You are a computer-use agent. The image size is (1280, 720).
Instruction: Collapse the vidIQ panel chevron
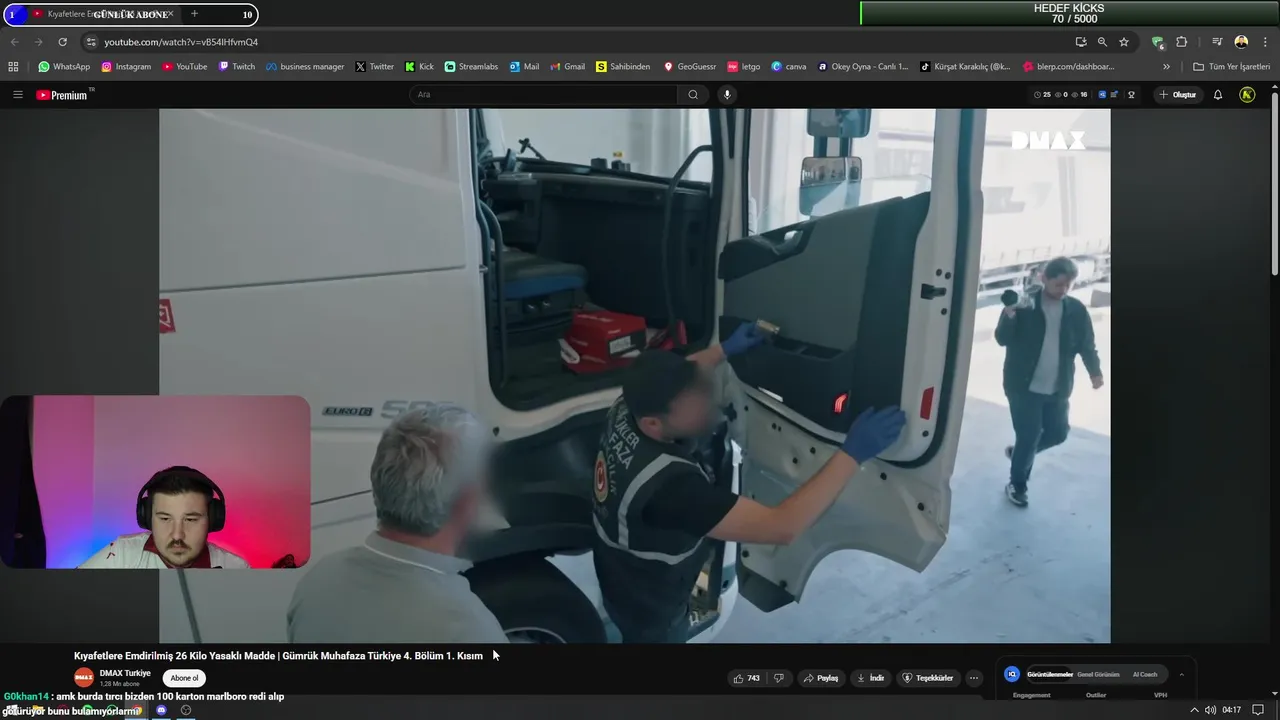[1181, 674]
